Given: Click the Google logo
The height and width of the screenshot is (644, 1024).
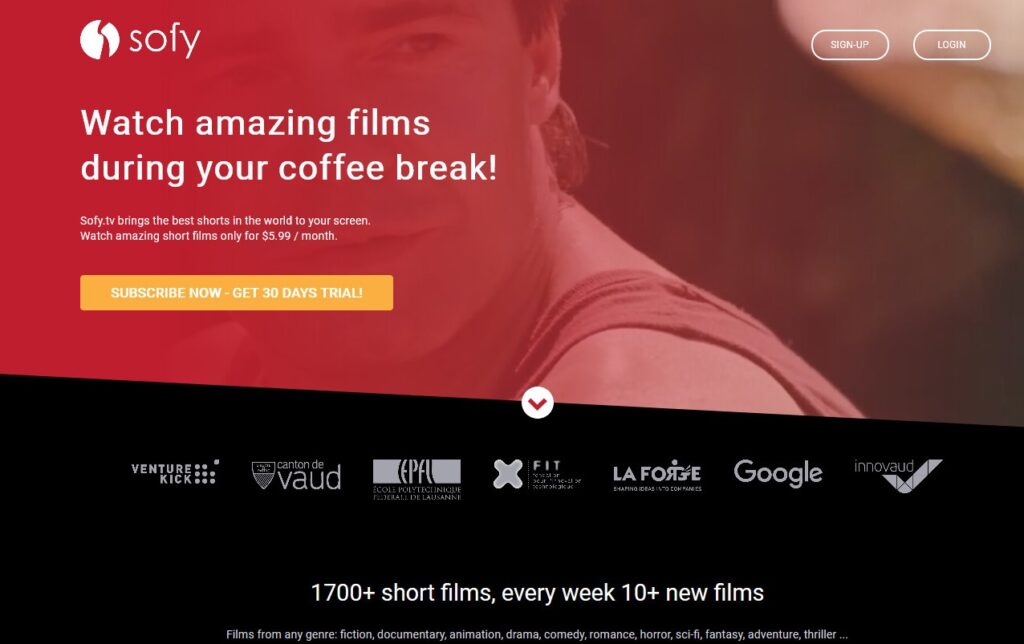Looking at the screenshot, I should pos(778,473).
